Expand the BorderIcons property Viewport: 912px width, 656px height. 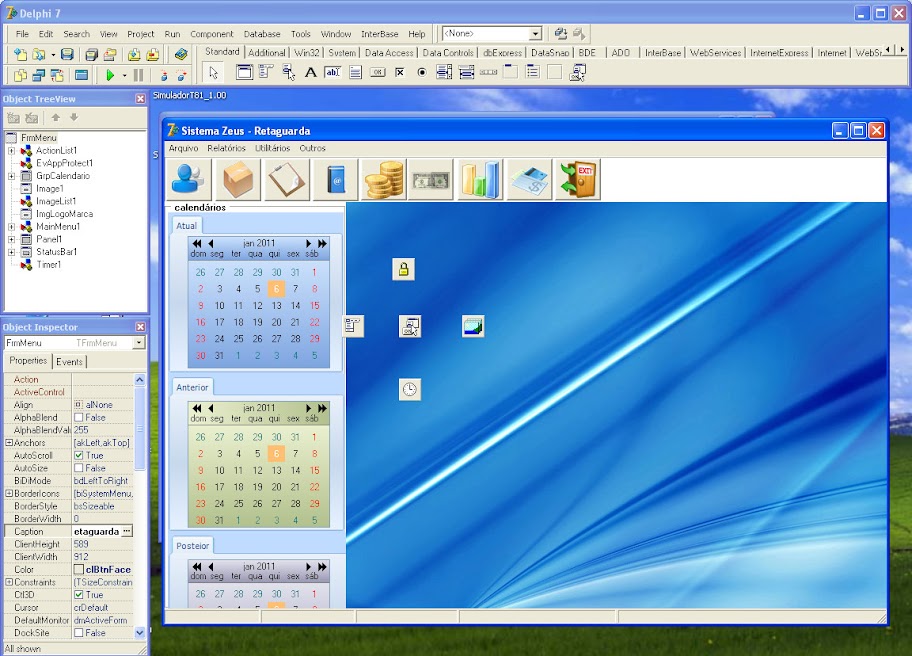click(x=9, y=493)
